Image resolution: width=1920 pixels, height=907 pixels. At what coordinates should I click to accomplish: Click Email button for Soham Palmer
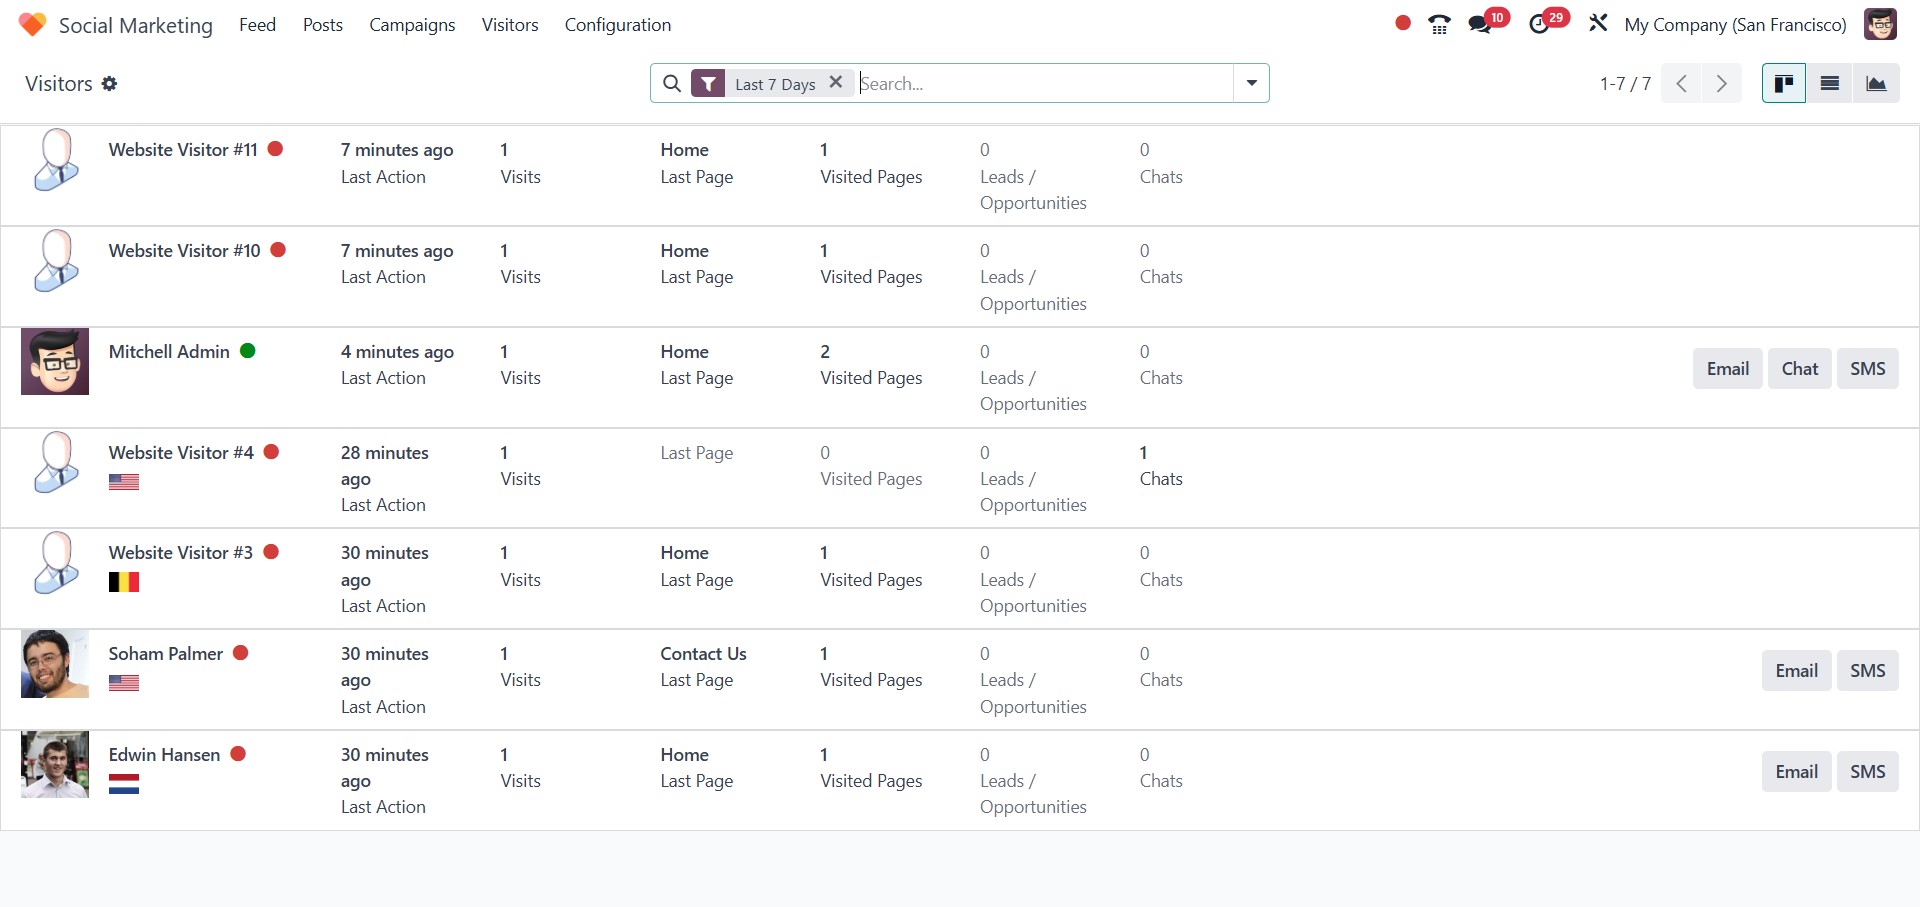(x=1796, y=671)
